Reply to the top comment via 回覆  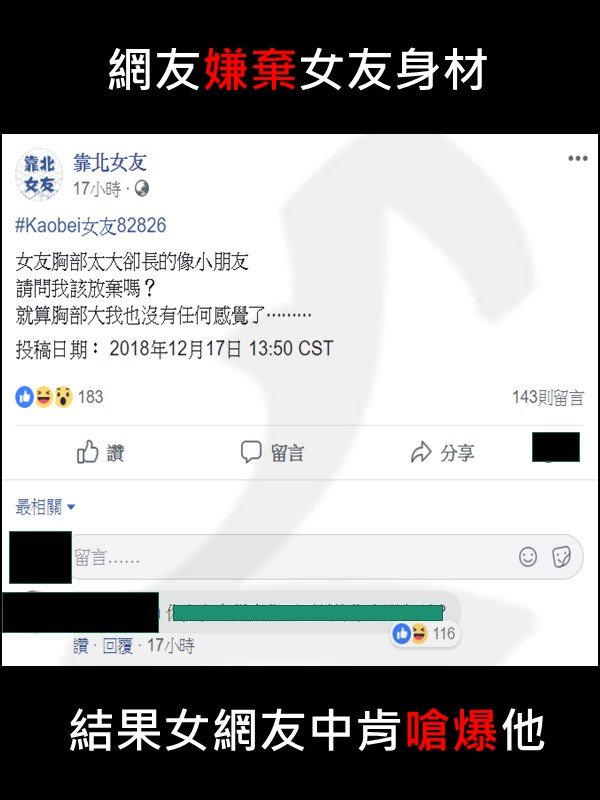click(117, 646)
